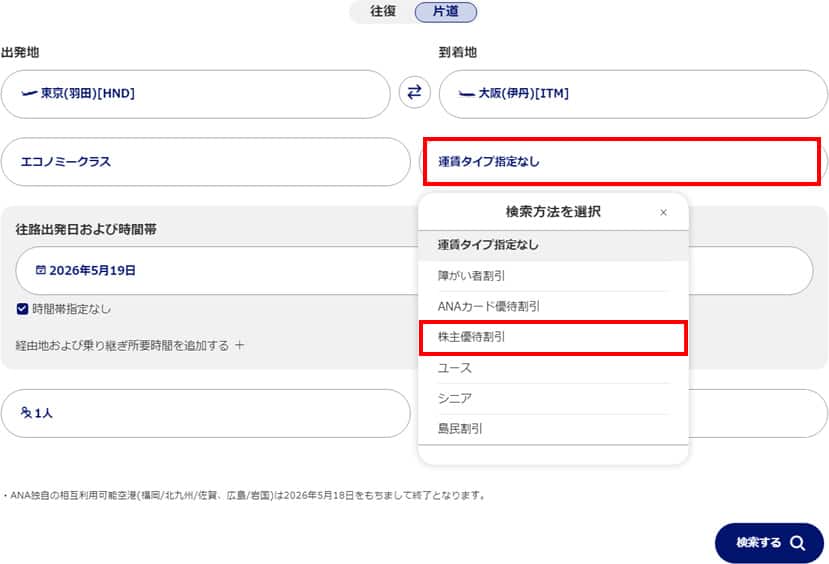Choose 障がい者割引 from the list
Image resolution: width=829 pixels, height=564 pixels.
(x=553, y=276)
